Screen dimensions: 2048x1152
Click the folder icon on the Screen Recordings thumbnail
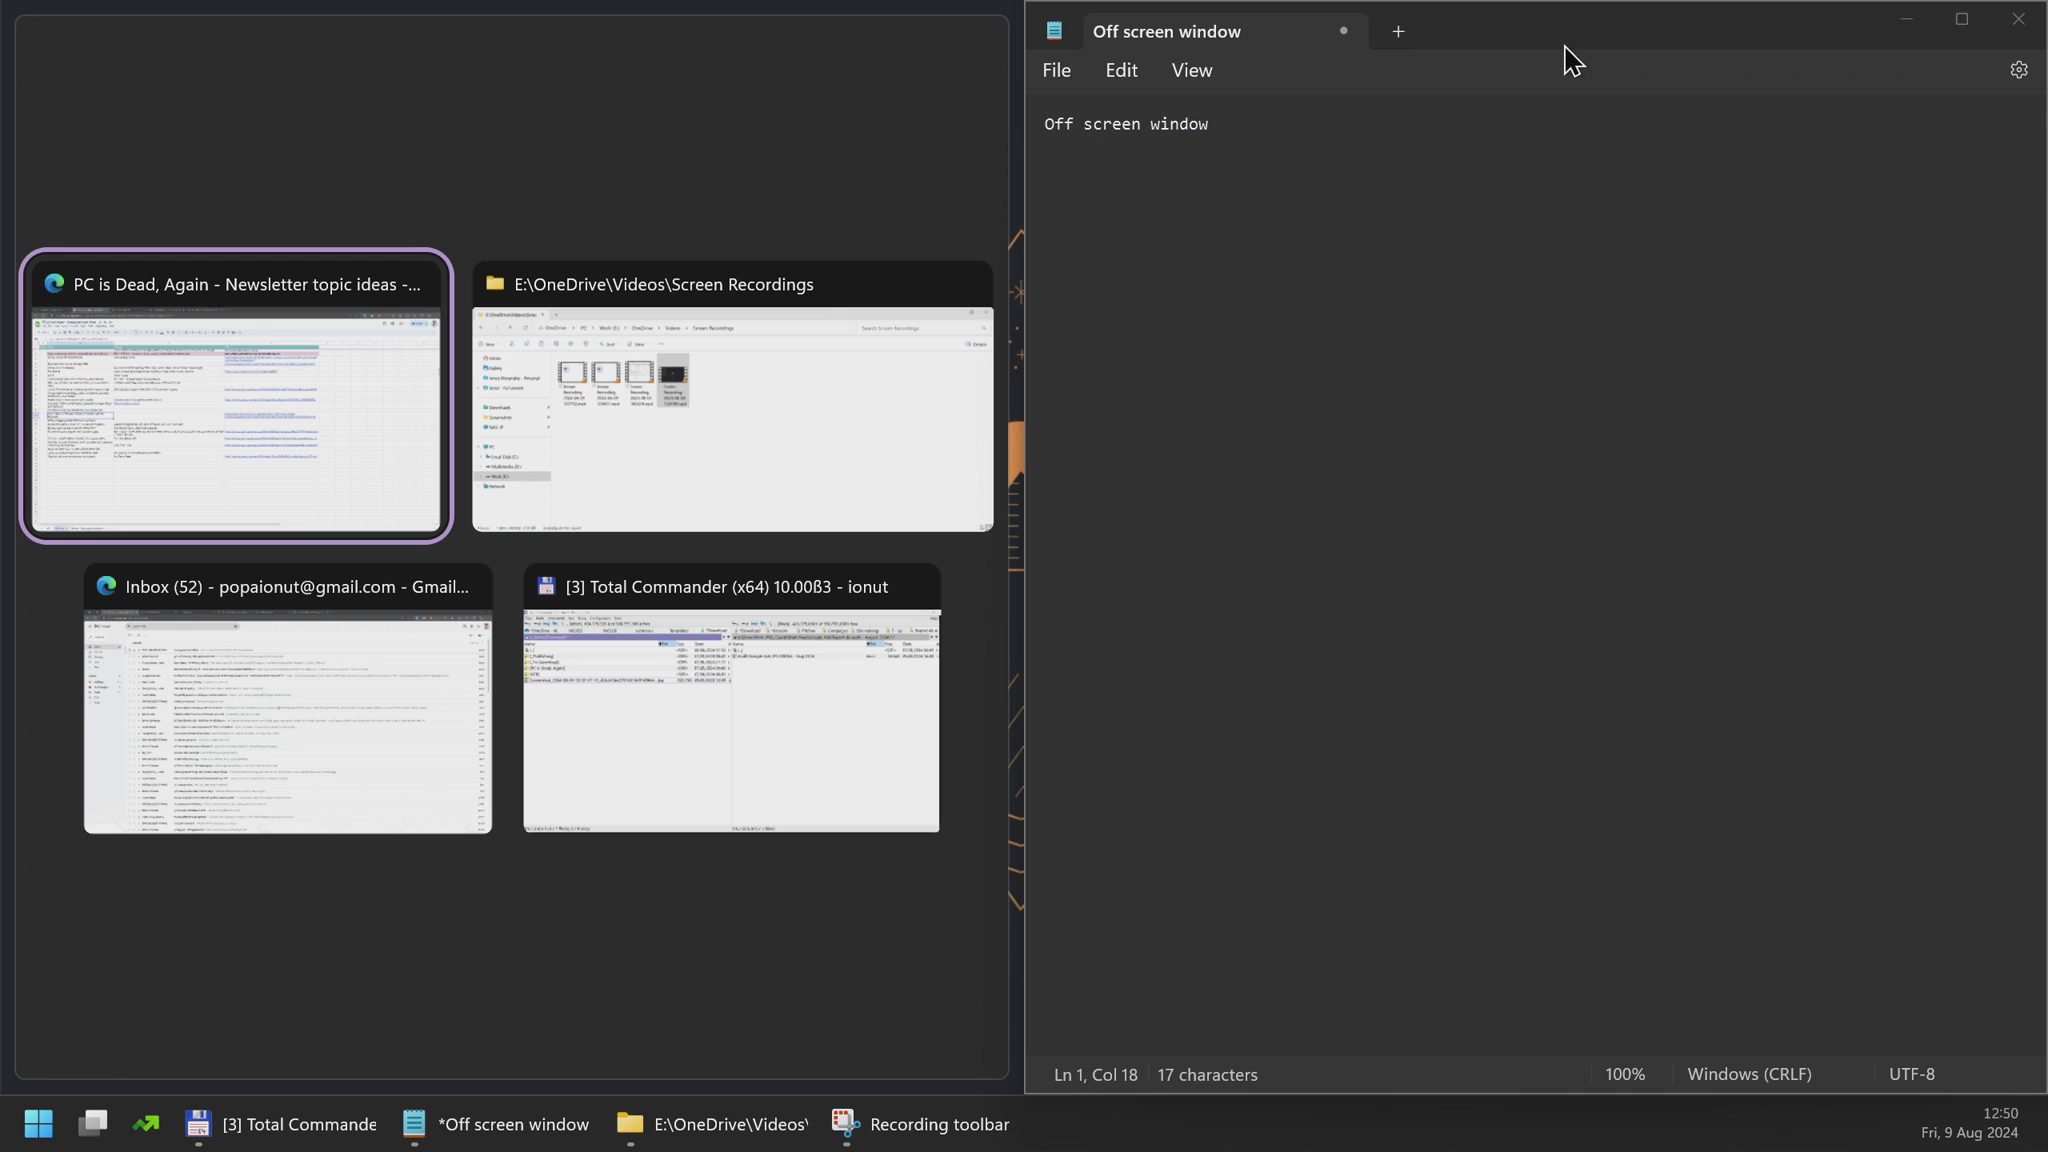coord(494,284)
